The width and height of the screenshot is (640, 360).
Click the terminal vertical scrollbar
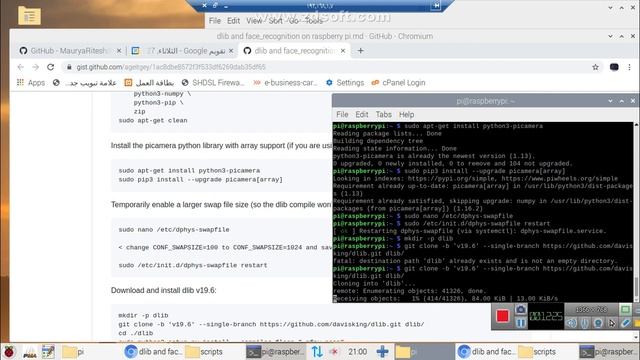coord(636,212)
